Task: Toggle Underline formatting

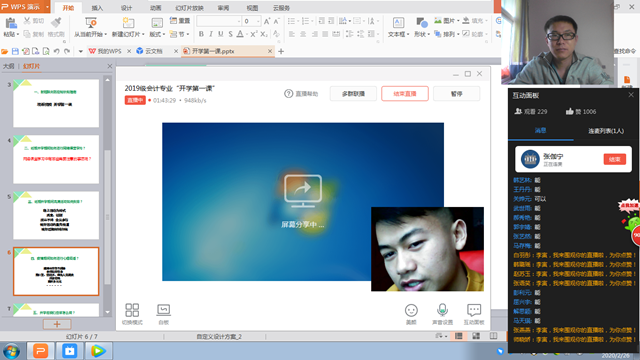Action: click(221, 34)
